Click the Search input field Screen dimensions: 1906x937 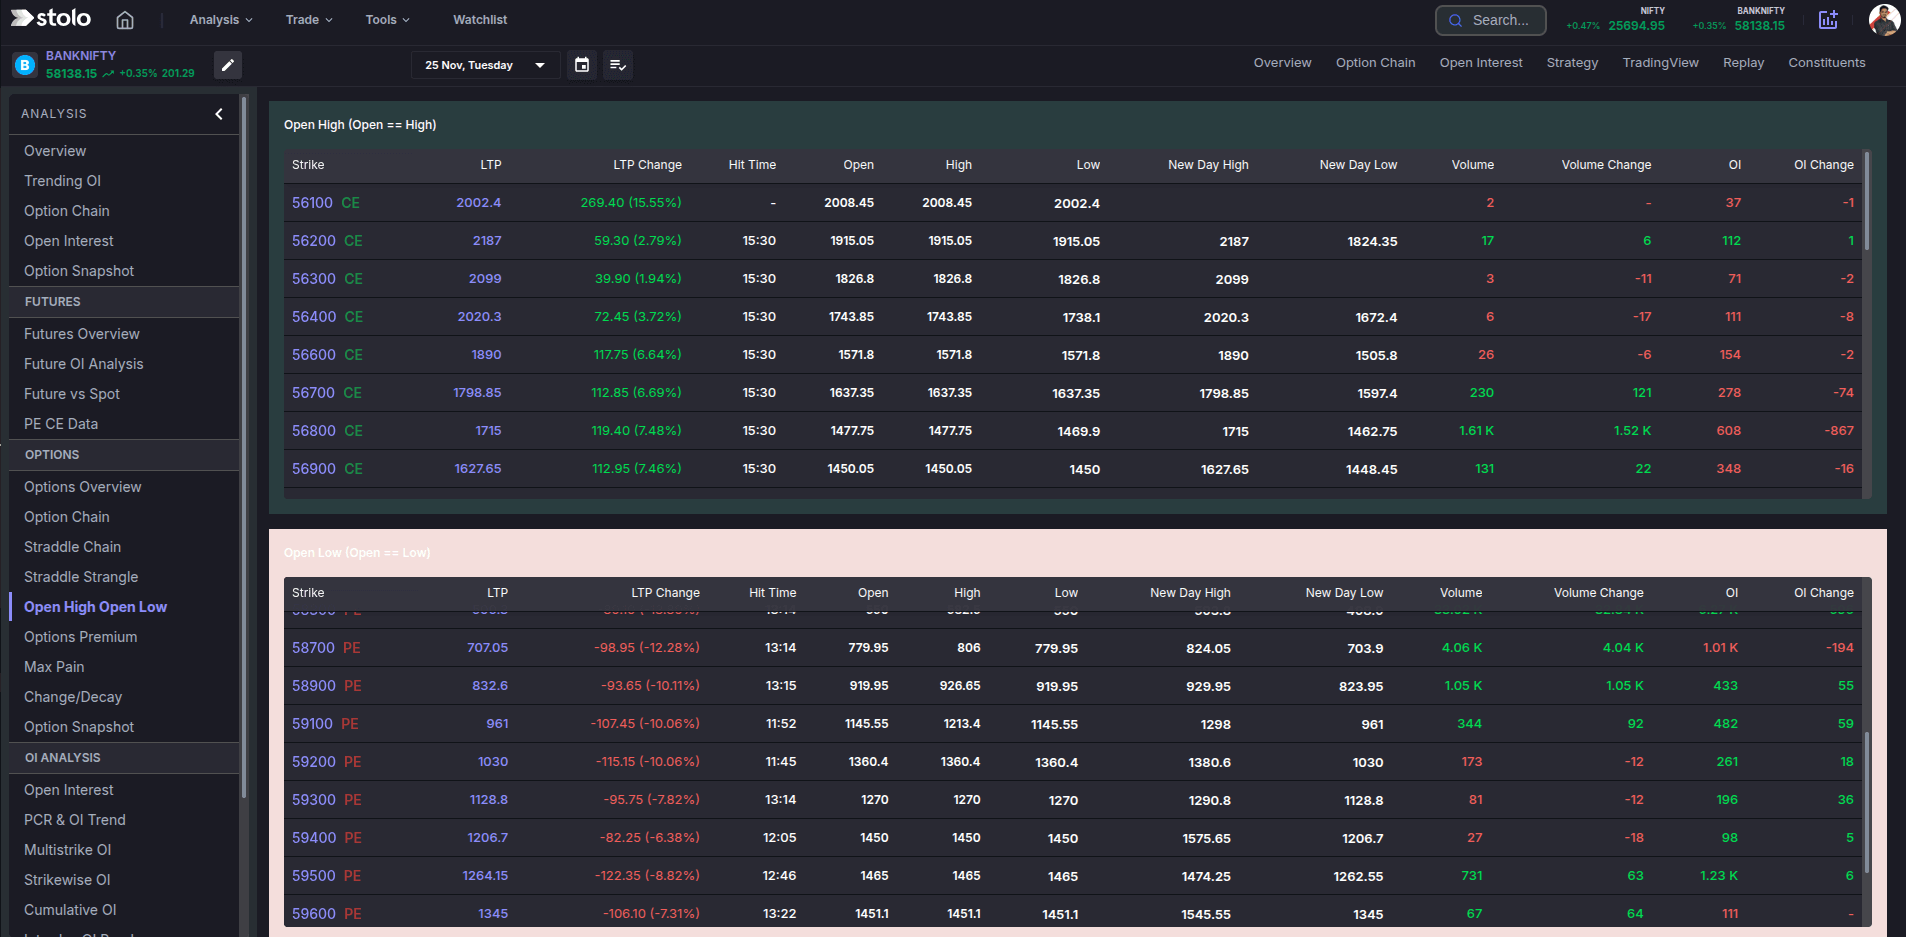click(1499, 20)
